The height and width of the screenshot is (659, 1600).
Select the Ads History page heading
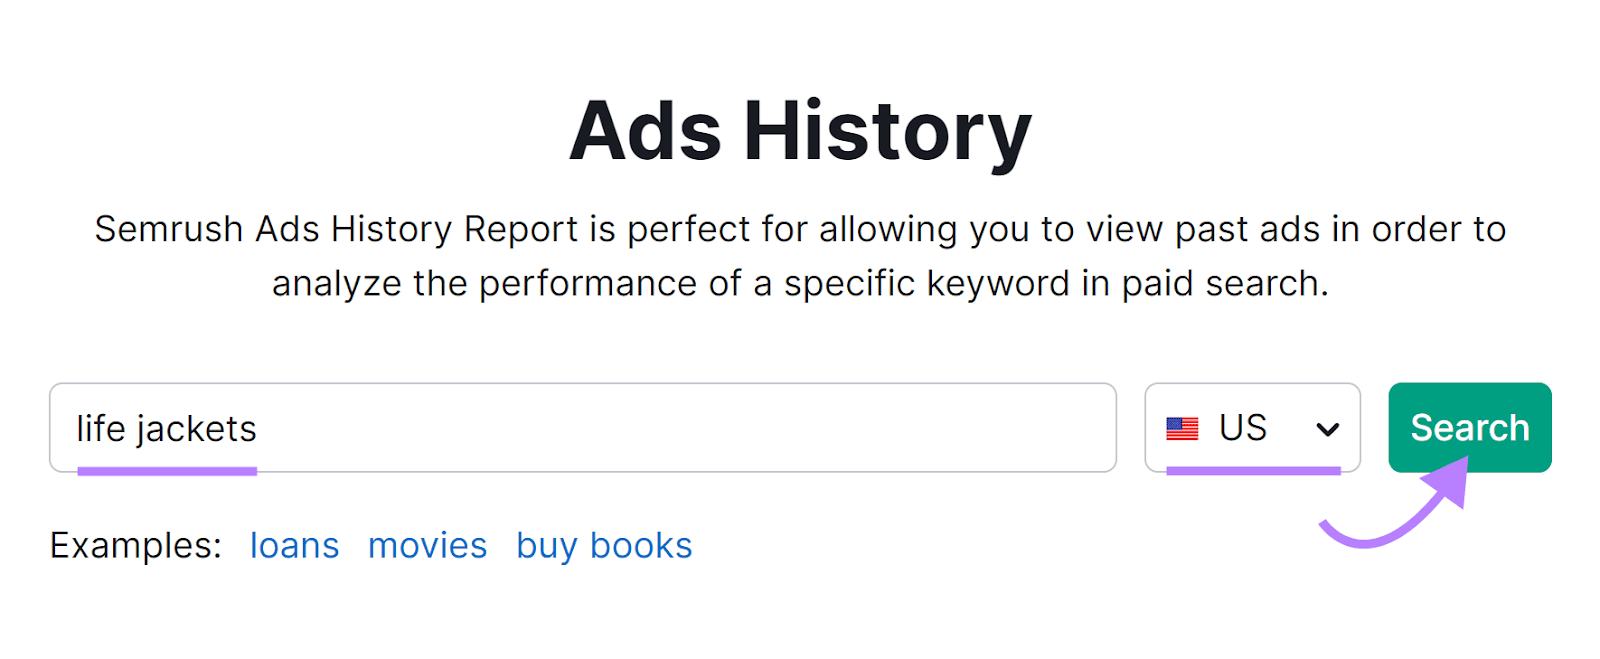click(800, 128)
